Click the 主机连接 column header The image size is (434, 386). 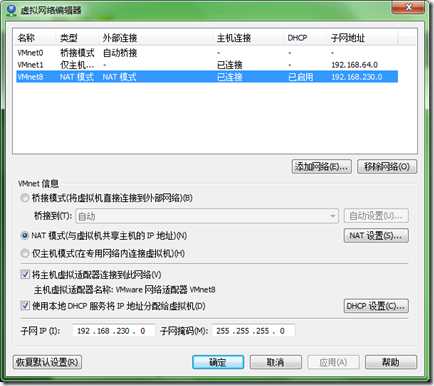249,38
